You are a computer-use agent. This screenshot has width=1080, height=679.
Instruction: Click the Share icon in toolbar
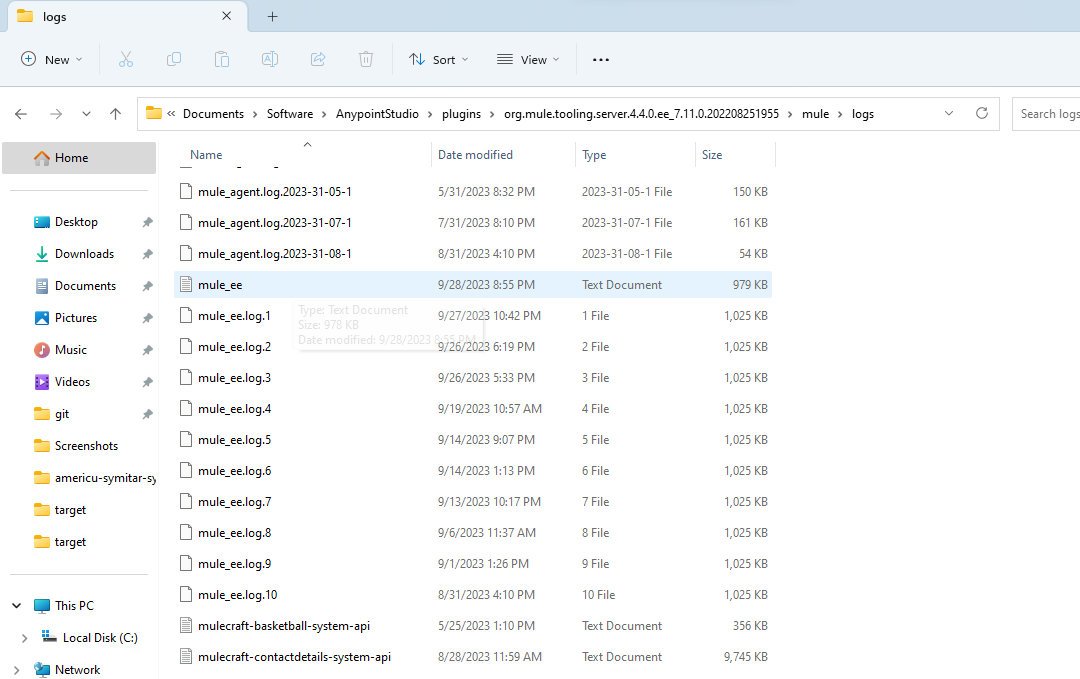pyautogui.click(x=318, y=60)
